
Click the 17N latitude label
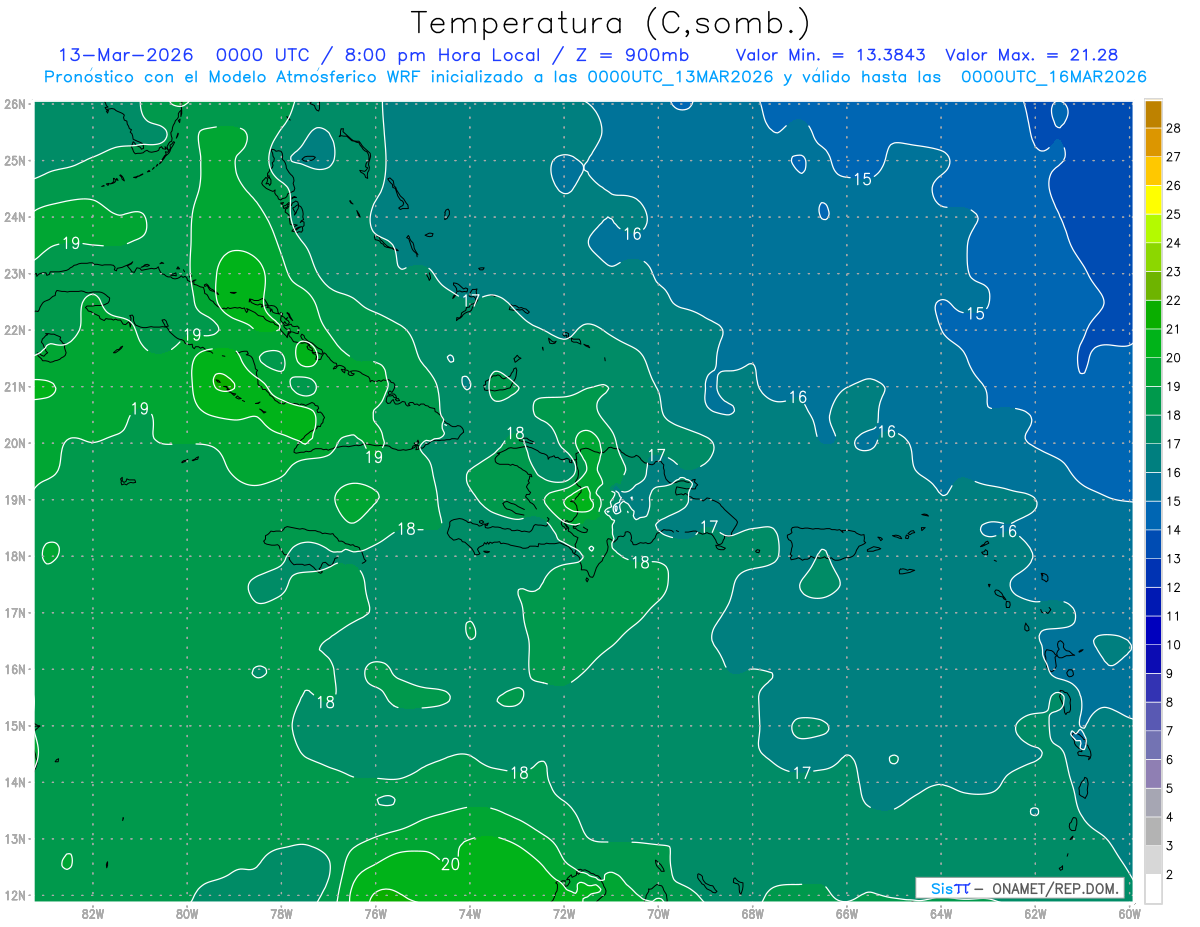[x=14, y=612]
